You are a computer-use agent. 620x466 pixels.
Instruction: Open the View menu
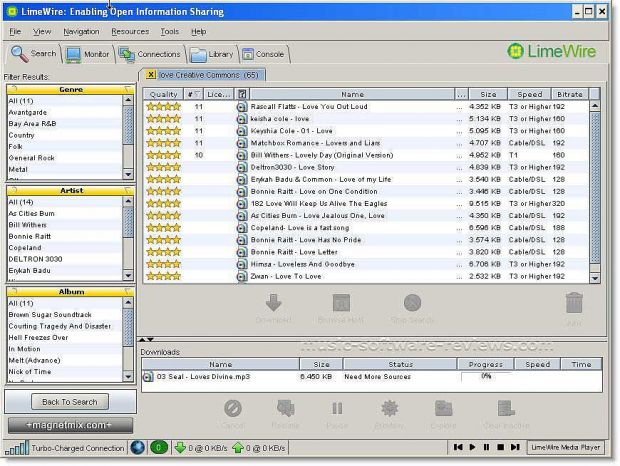(x=42, y=32)
